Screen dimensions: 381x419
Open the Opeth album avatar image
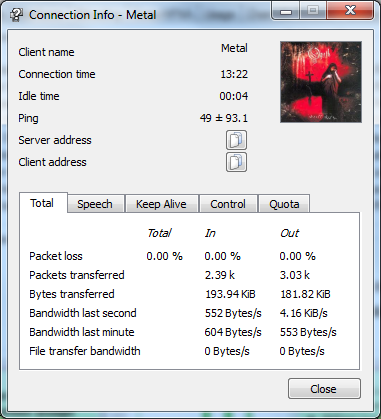click(x=321, y=82)
